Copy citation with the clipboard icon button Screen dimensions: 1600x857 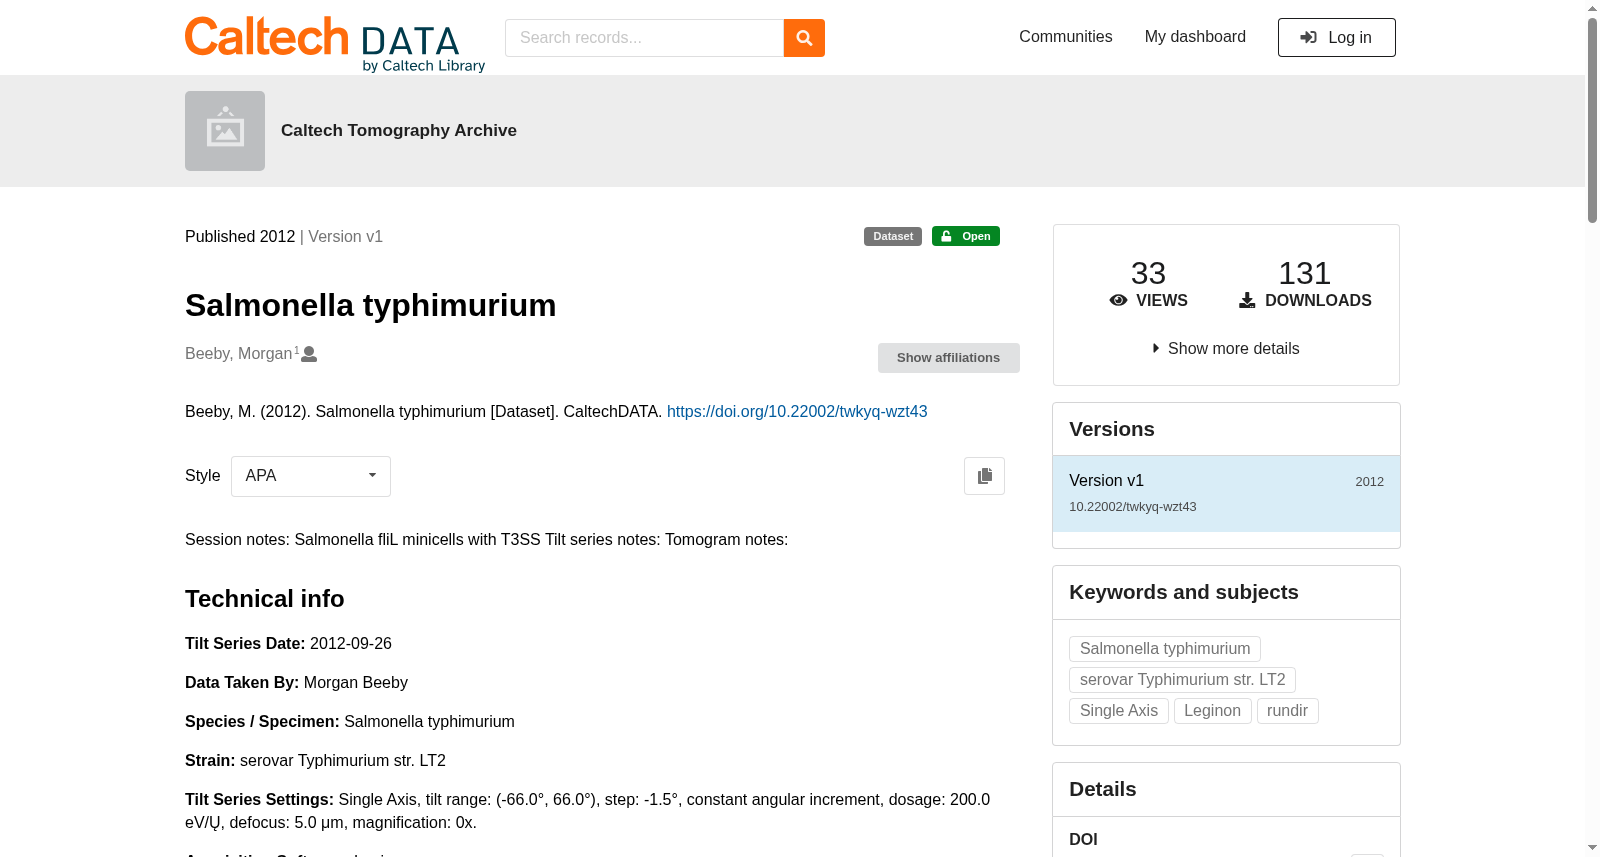click(984, 476)
